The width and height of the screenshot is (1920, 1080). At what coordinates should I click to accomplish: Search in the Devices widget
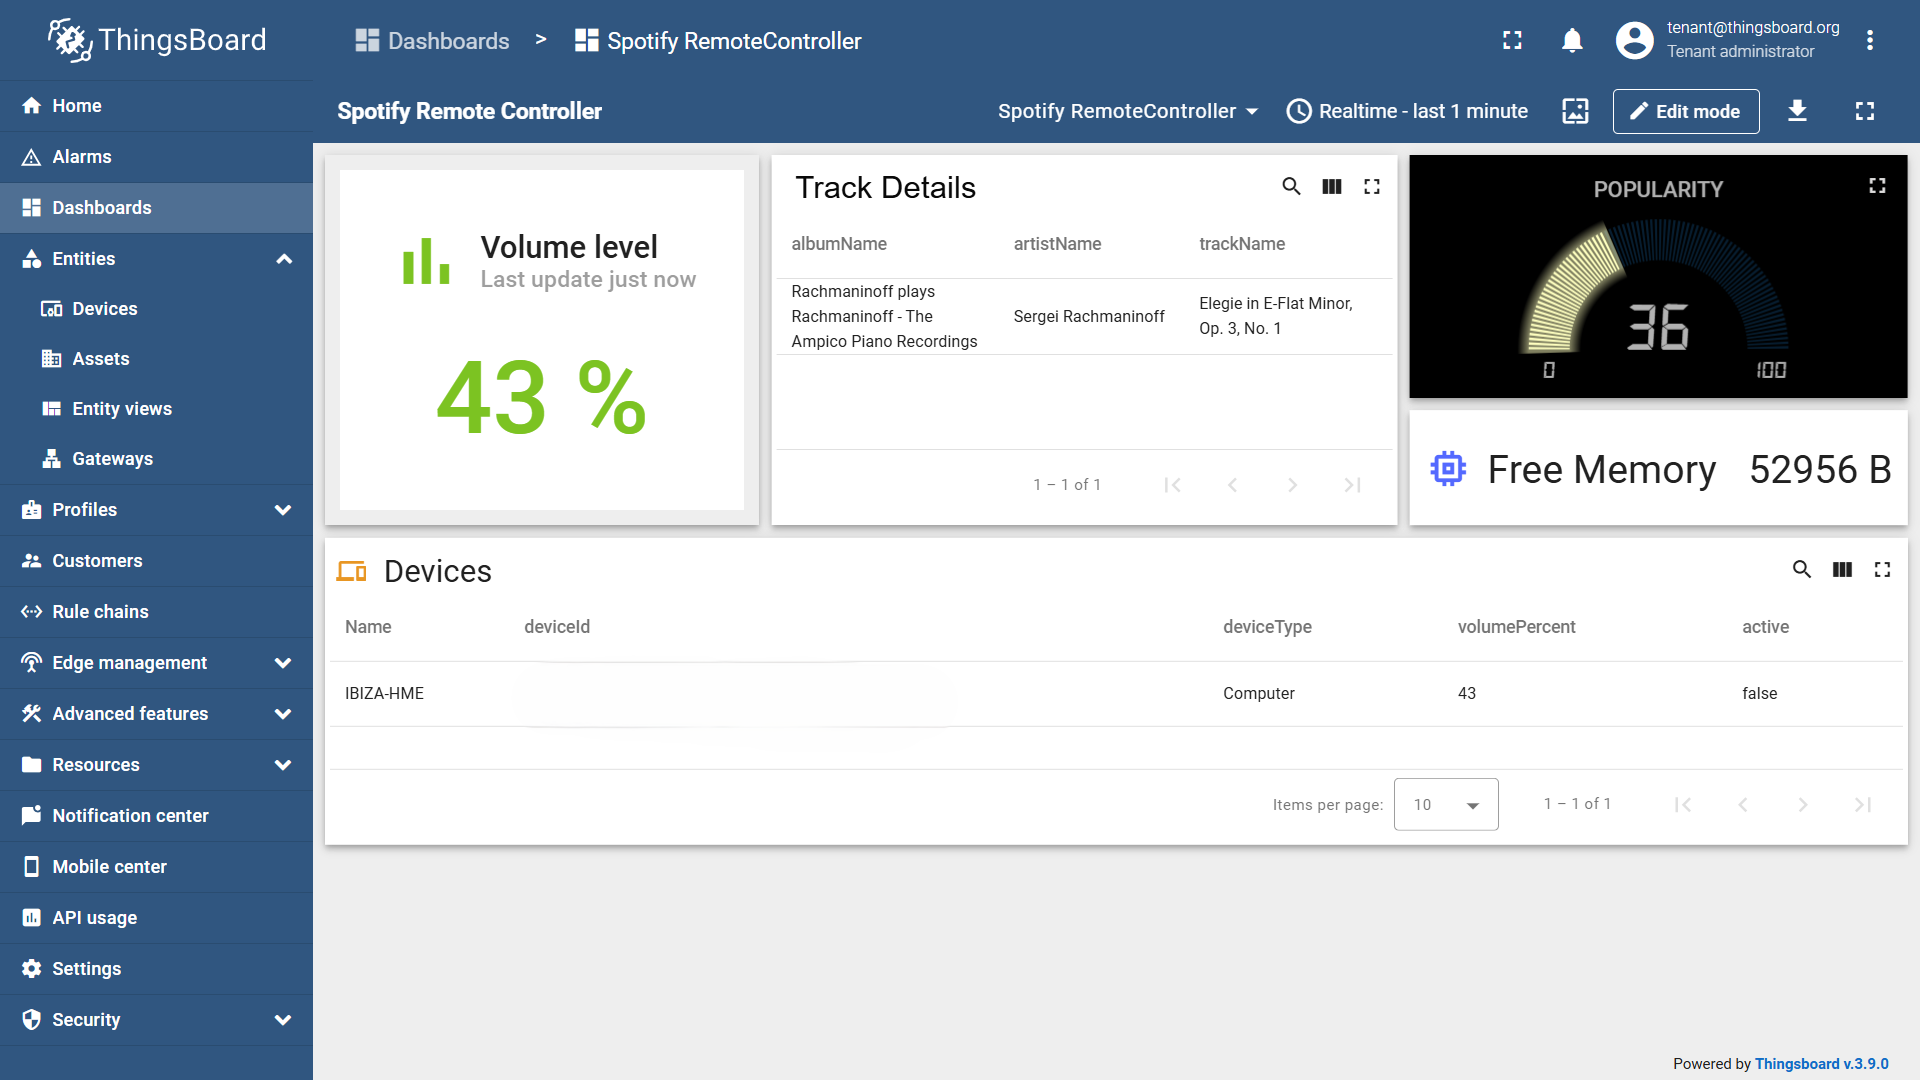(1801, 569)
